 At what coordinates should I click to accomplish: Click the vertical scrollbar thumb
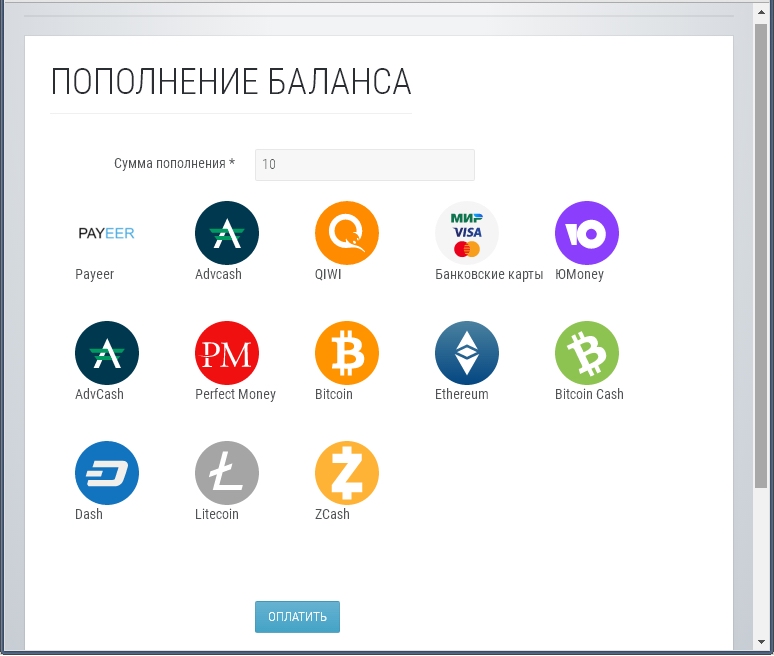click(761, 256)
